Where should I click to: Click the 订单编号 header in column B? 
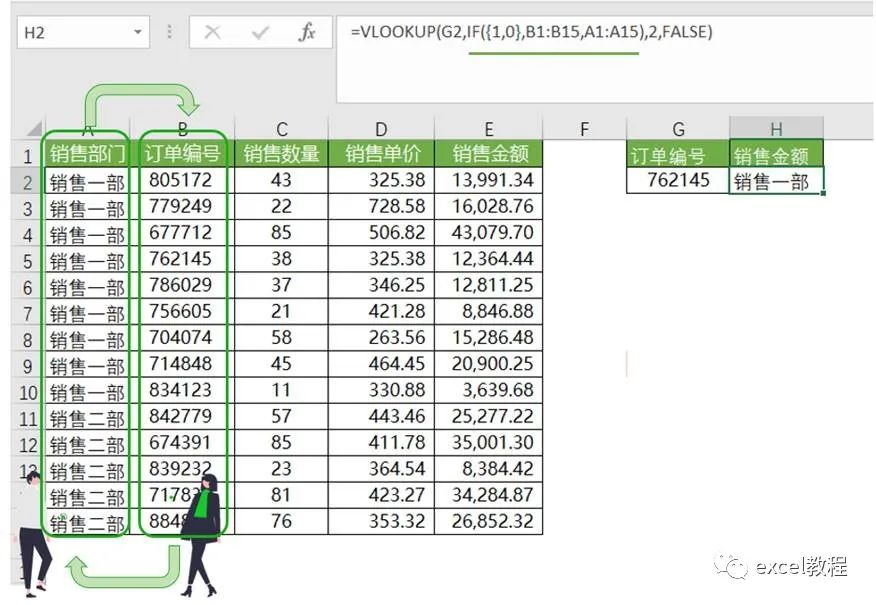click(x=182, y=154)
